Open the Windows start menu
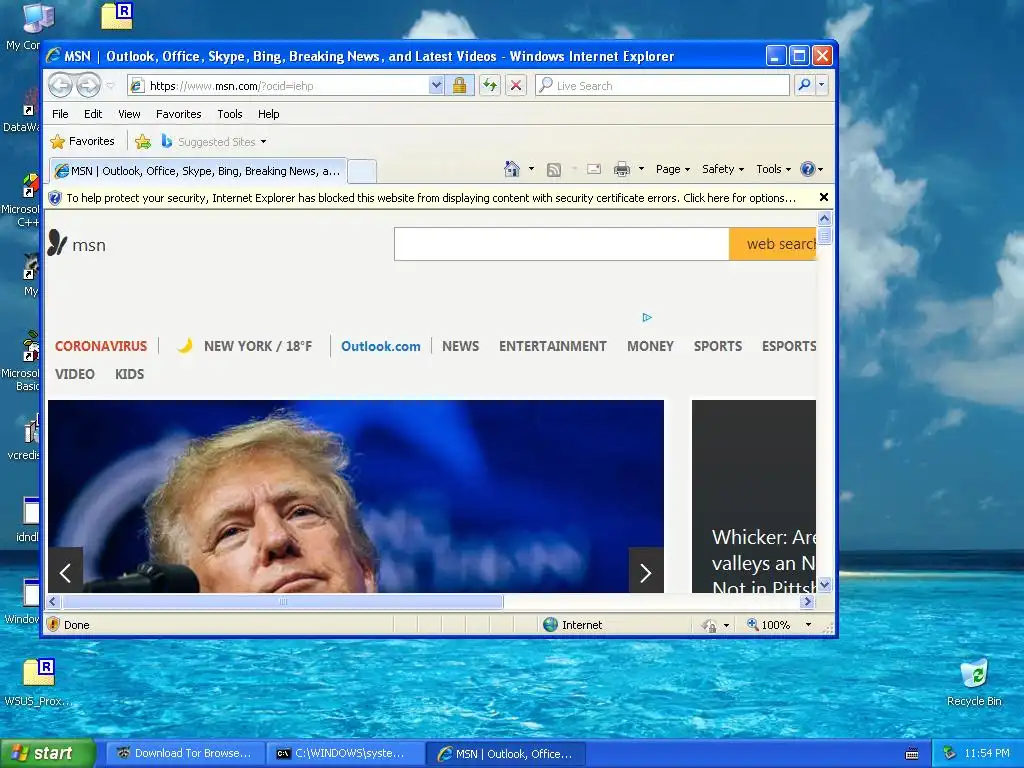The height and width of the screenshot is (768, 1024). 47,753
